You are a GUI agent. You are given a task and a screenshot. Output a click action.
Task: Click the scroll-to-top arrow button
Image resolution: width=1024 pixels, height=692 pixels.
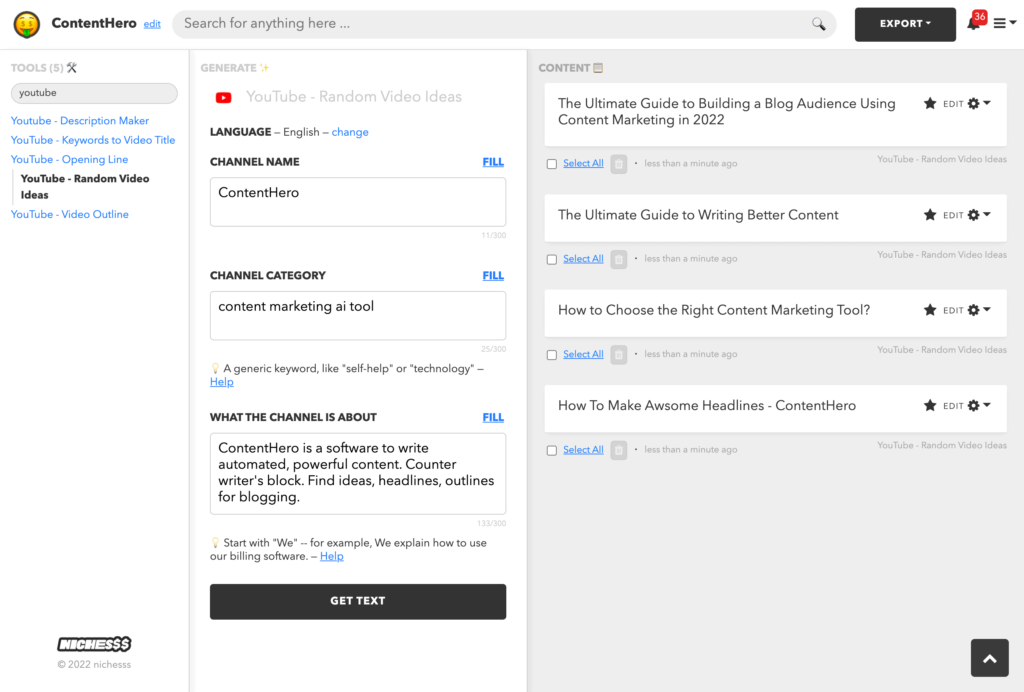click(x=989, y=658)
